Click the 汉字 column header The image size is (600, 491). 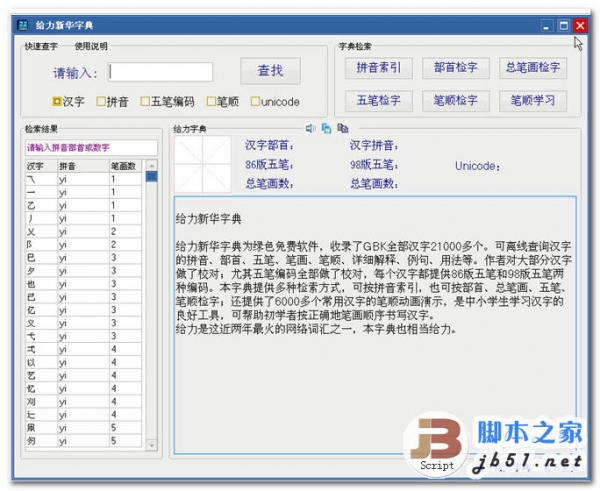41,166
